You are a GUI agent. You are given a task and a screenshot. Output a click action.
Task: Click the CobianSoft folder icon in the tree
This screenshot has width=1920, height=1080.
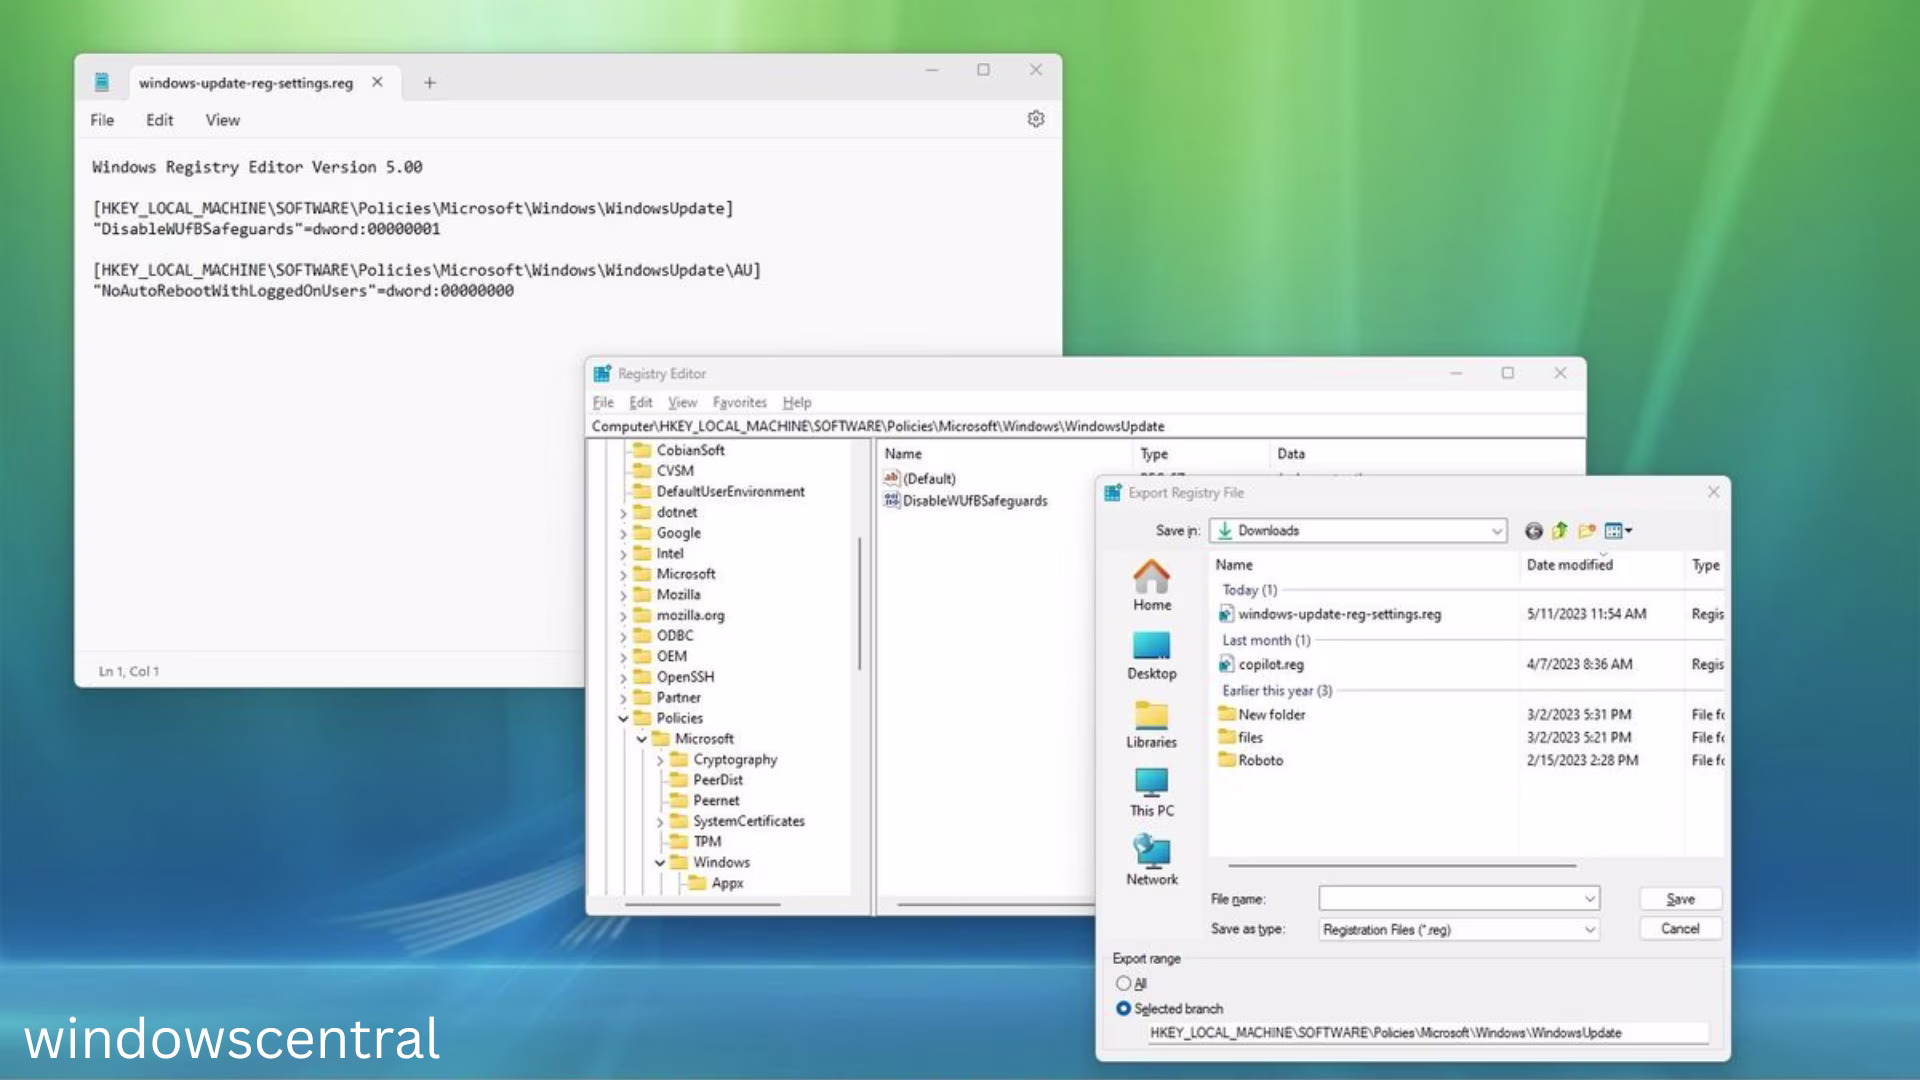point(642,450)
